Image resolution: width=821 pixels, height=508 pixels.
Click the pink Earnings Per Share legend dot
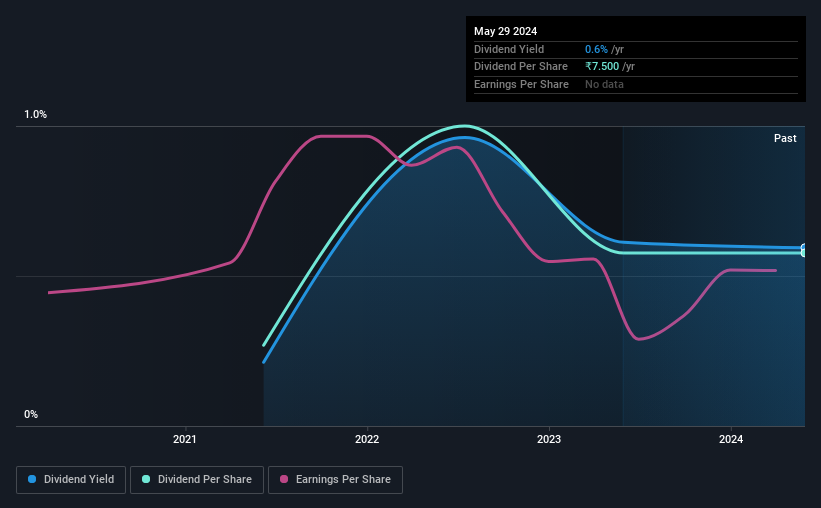point(284,479)
